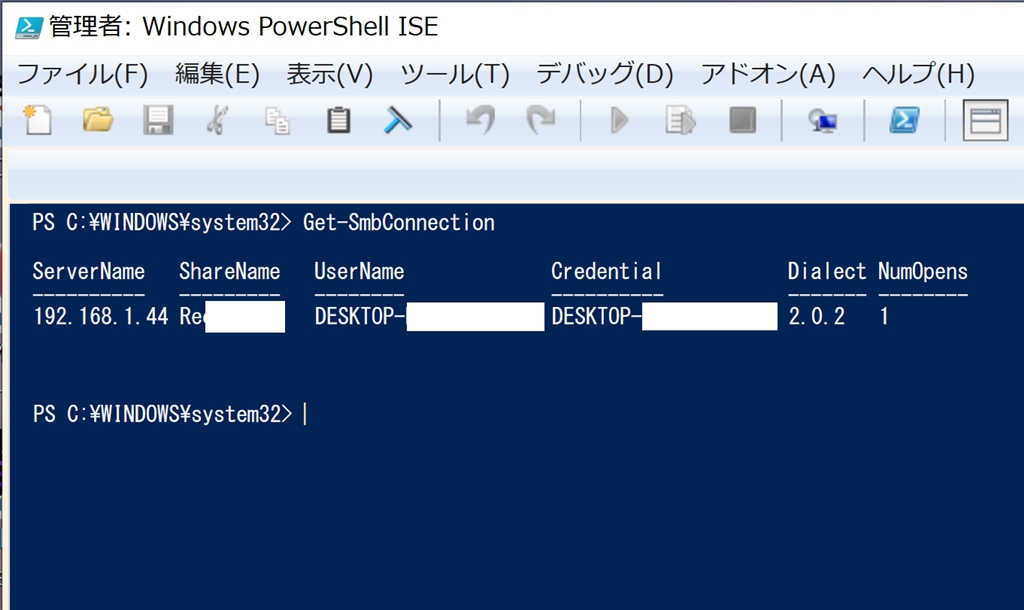The width and height of the screenshot is (1024, 610).
Task: Launch PowerShell.exe from the blue console icon
Action: tap(905, 121)
